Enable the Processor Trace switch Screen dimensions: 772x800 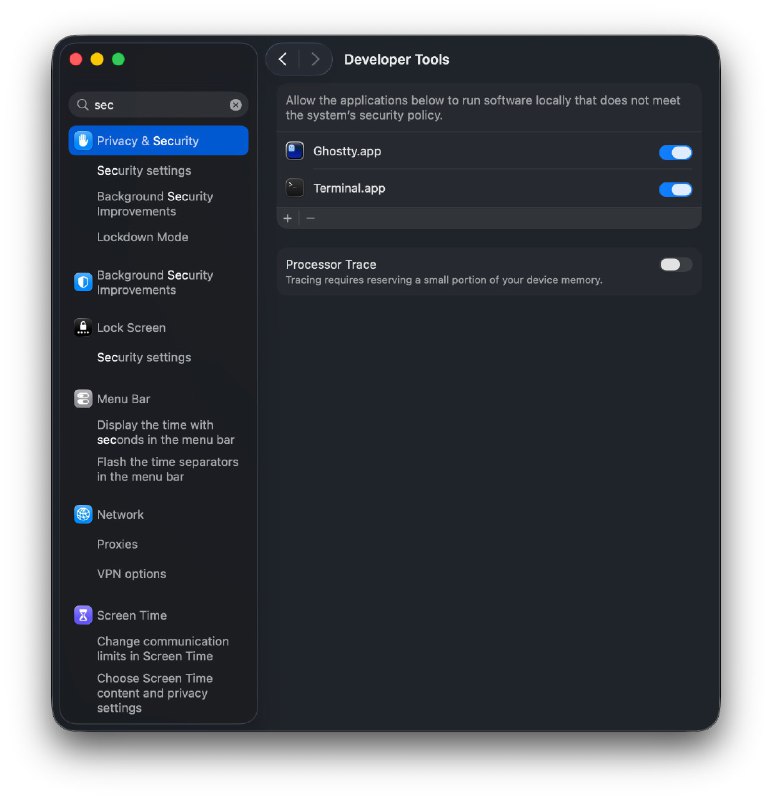[675, 265]
